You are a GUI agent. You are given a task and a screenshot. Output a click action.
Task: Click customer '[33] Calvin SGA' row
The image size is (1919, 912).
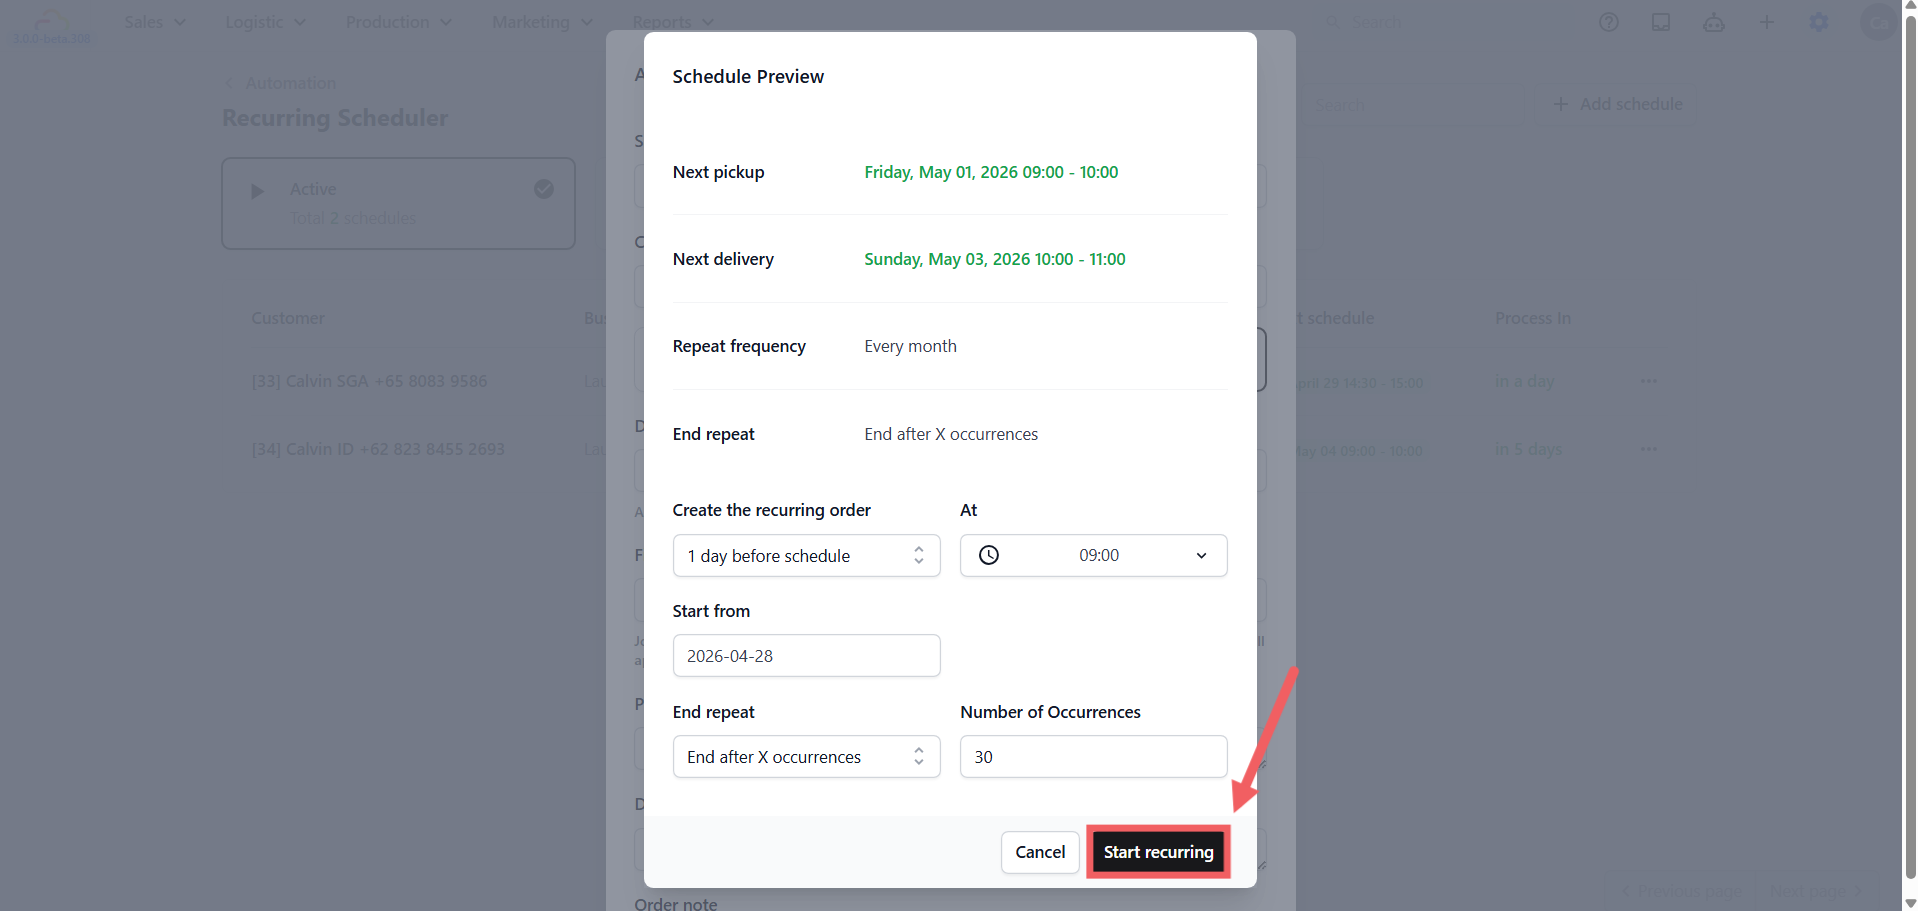click(x=369, y=381)
